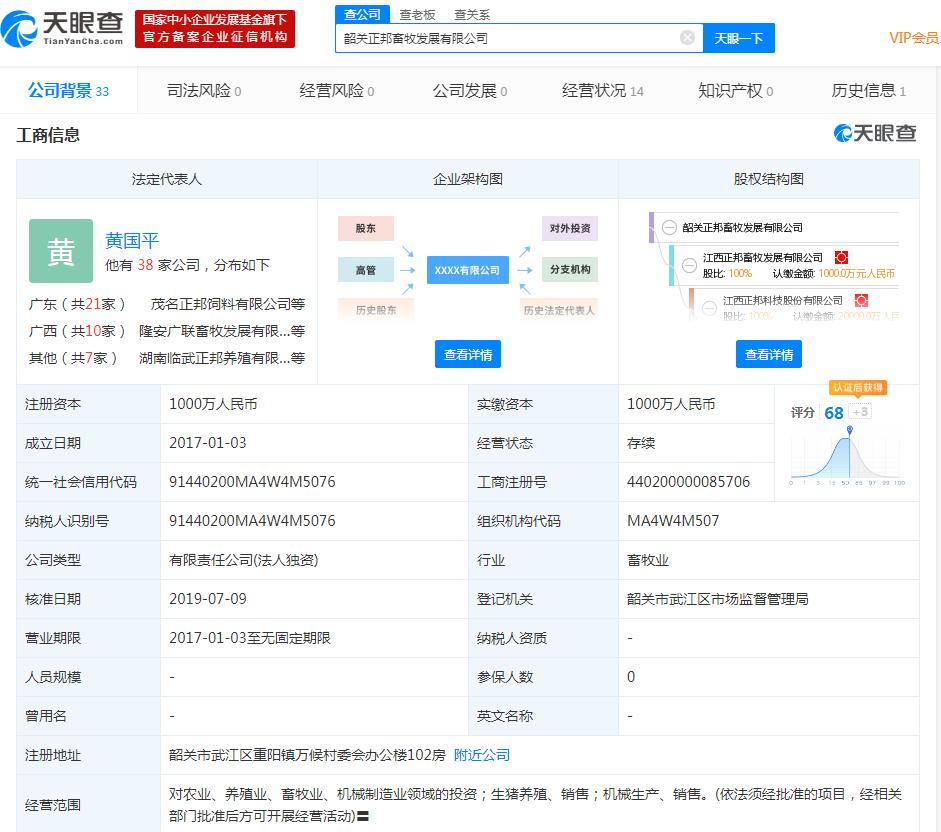Click credit code 91440200MA4W4M5076 in 统一社会信用代码 row
The image size is (941, 832).
pos(252,481)
